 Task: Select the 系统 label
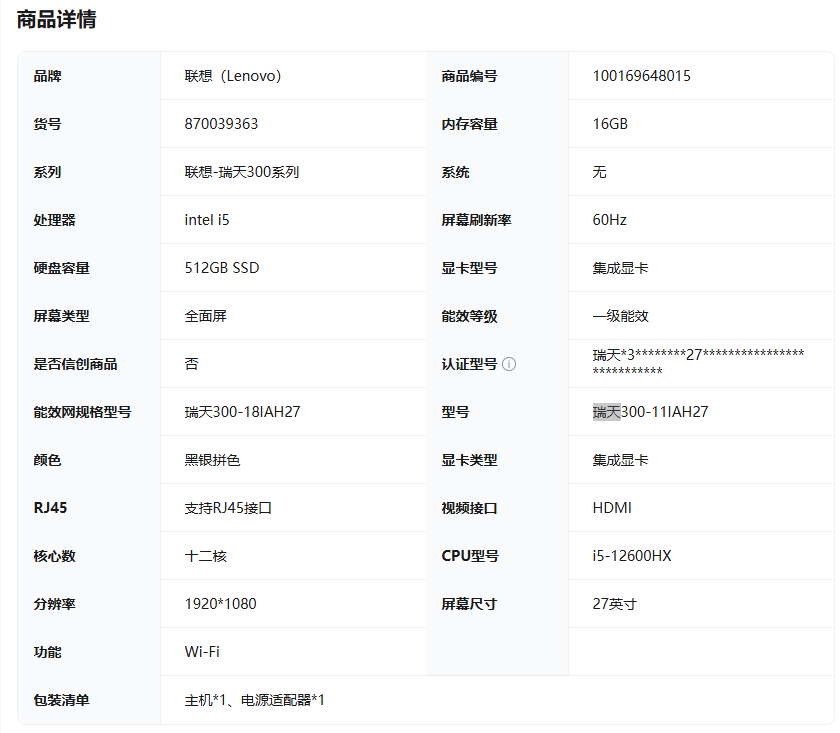tap(455, 172)
